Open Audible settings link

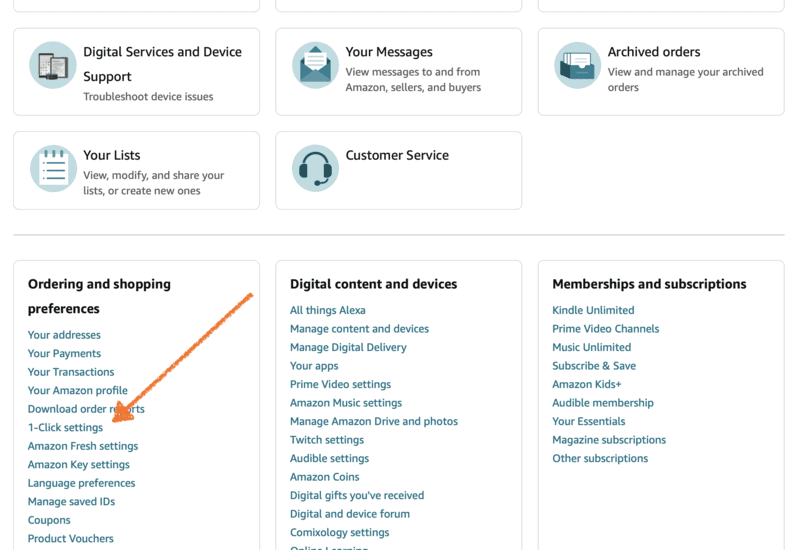pos(329,458)
